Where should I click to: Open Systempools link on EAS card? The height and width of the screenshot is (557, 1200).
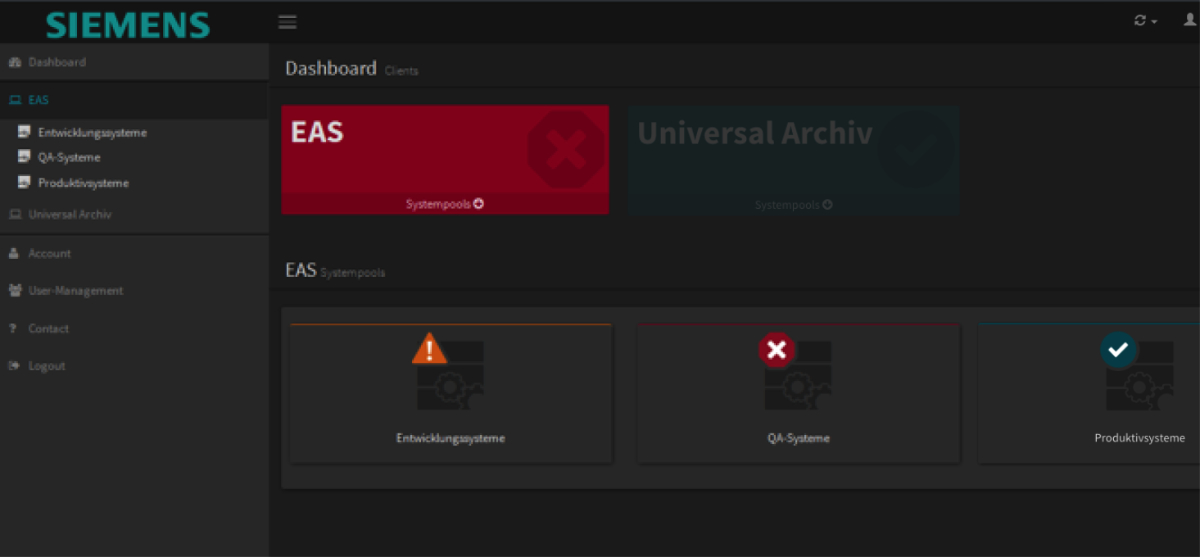click(445, 204)
